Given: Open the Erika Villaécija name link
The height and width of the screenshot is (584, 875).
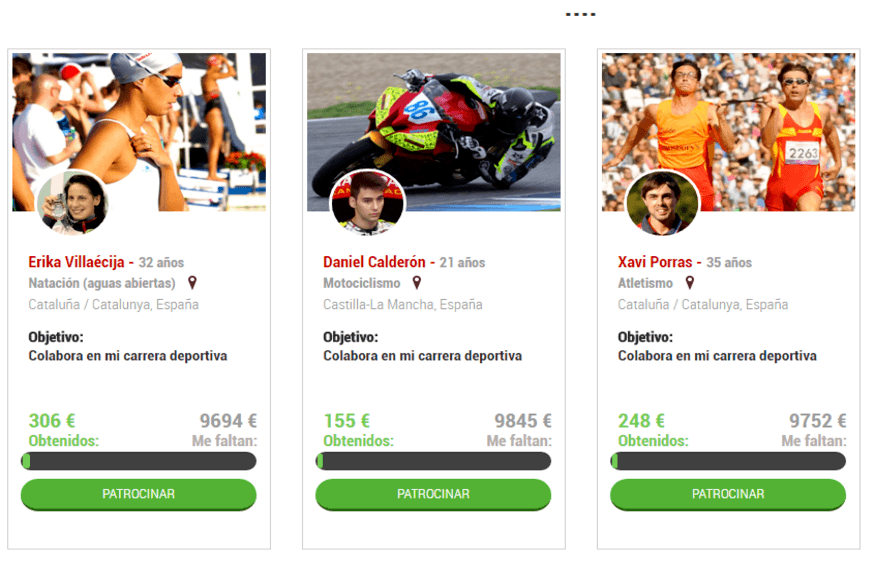Looking at the screenshot, I should coord(76,262).
